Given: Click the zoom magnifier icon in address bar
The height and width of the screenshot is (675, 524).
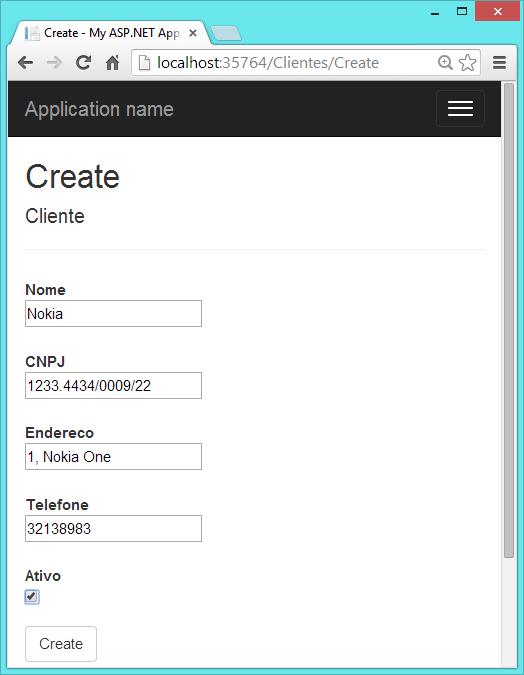Looking at the screenshot, I should point(445,63).
